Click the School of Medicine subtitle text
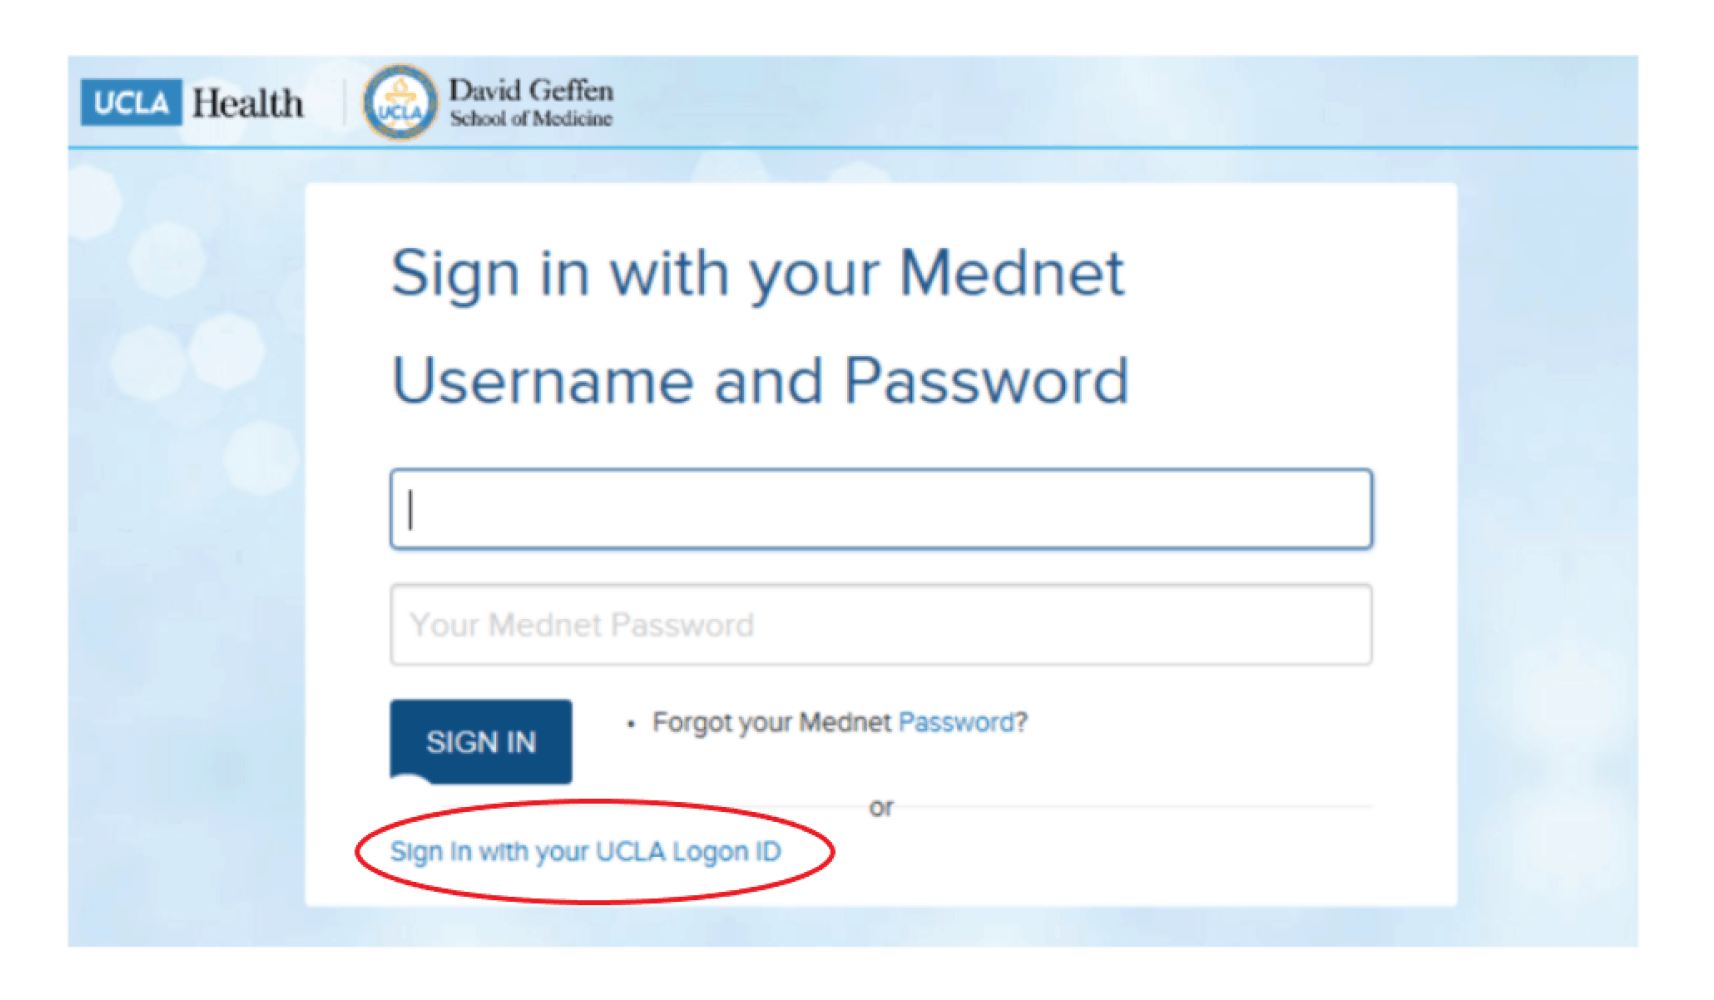 click(530, 119)
